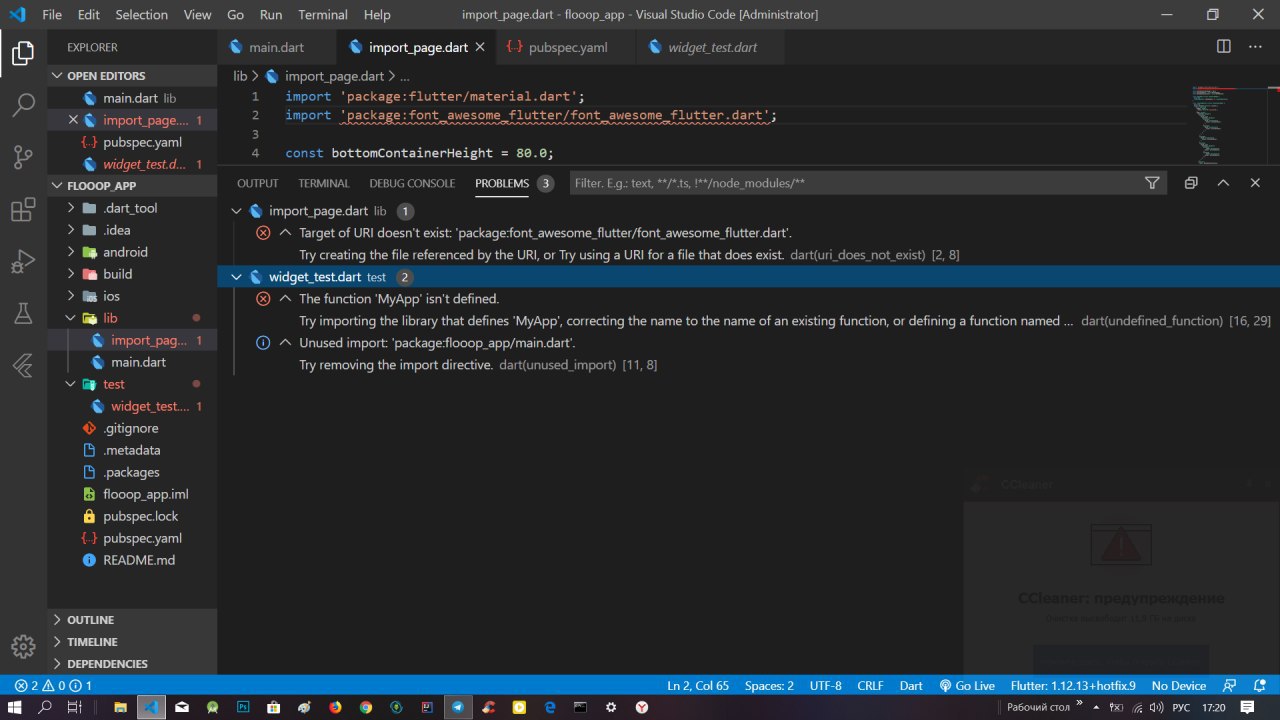
Task: Switch to the pubspec.yaml editor tab
Action: (x=565, y=47)
